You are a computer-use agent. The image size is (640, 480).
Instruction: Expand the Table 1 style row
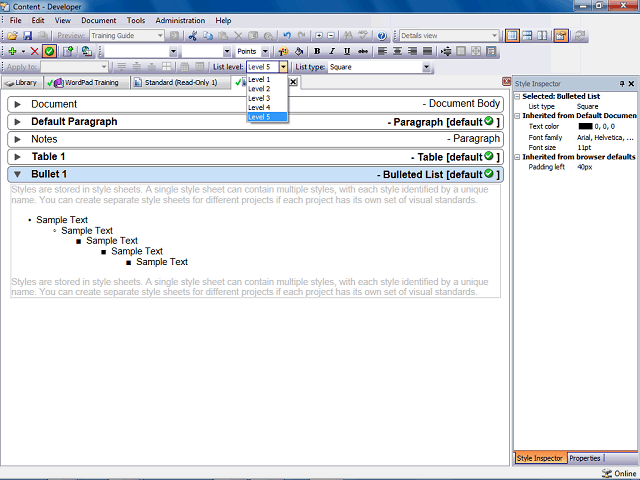click(18, 157)
